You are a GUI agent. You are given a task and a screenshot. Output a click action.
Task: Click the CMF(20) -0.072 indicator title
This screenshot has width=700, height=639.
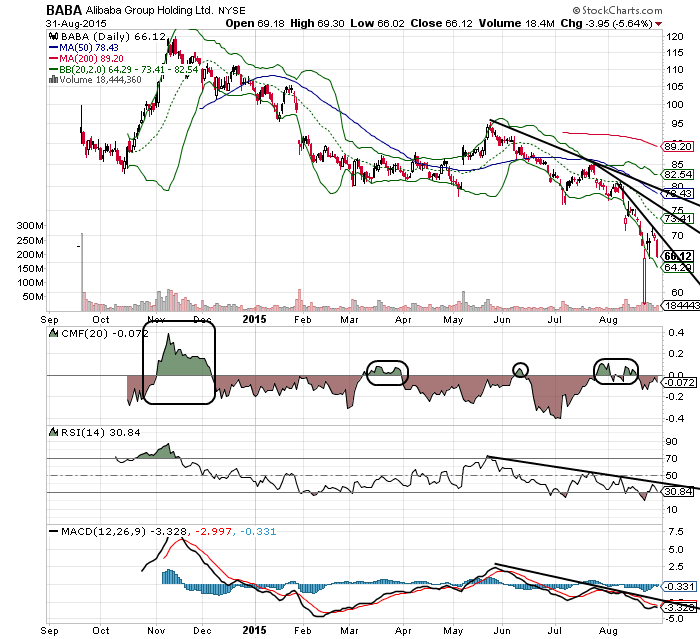(x=104, y=333)
